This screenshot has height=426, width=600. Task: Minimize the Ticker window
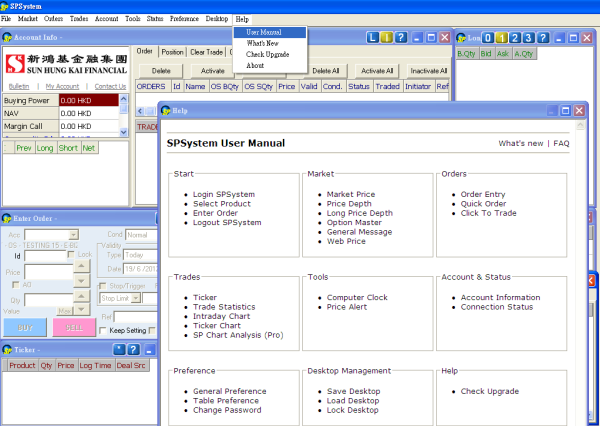tap(150, 349)
